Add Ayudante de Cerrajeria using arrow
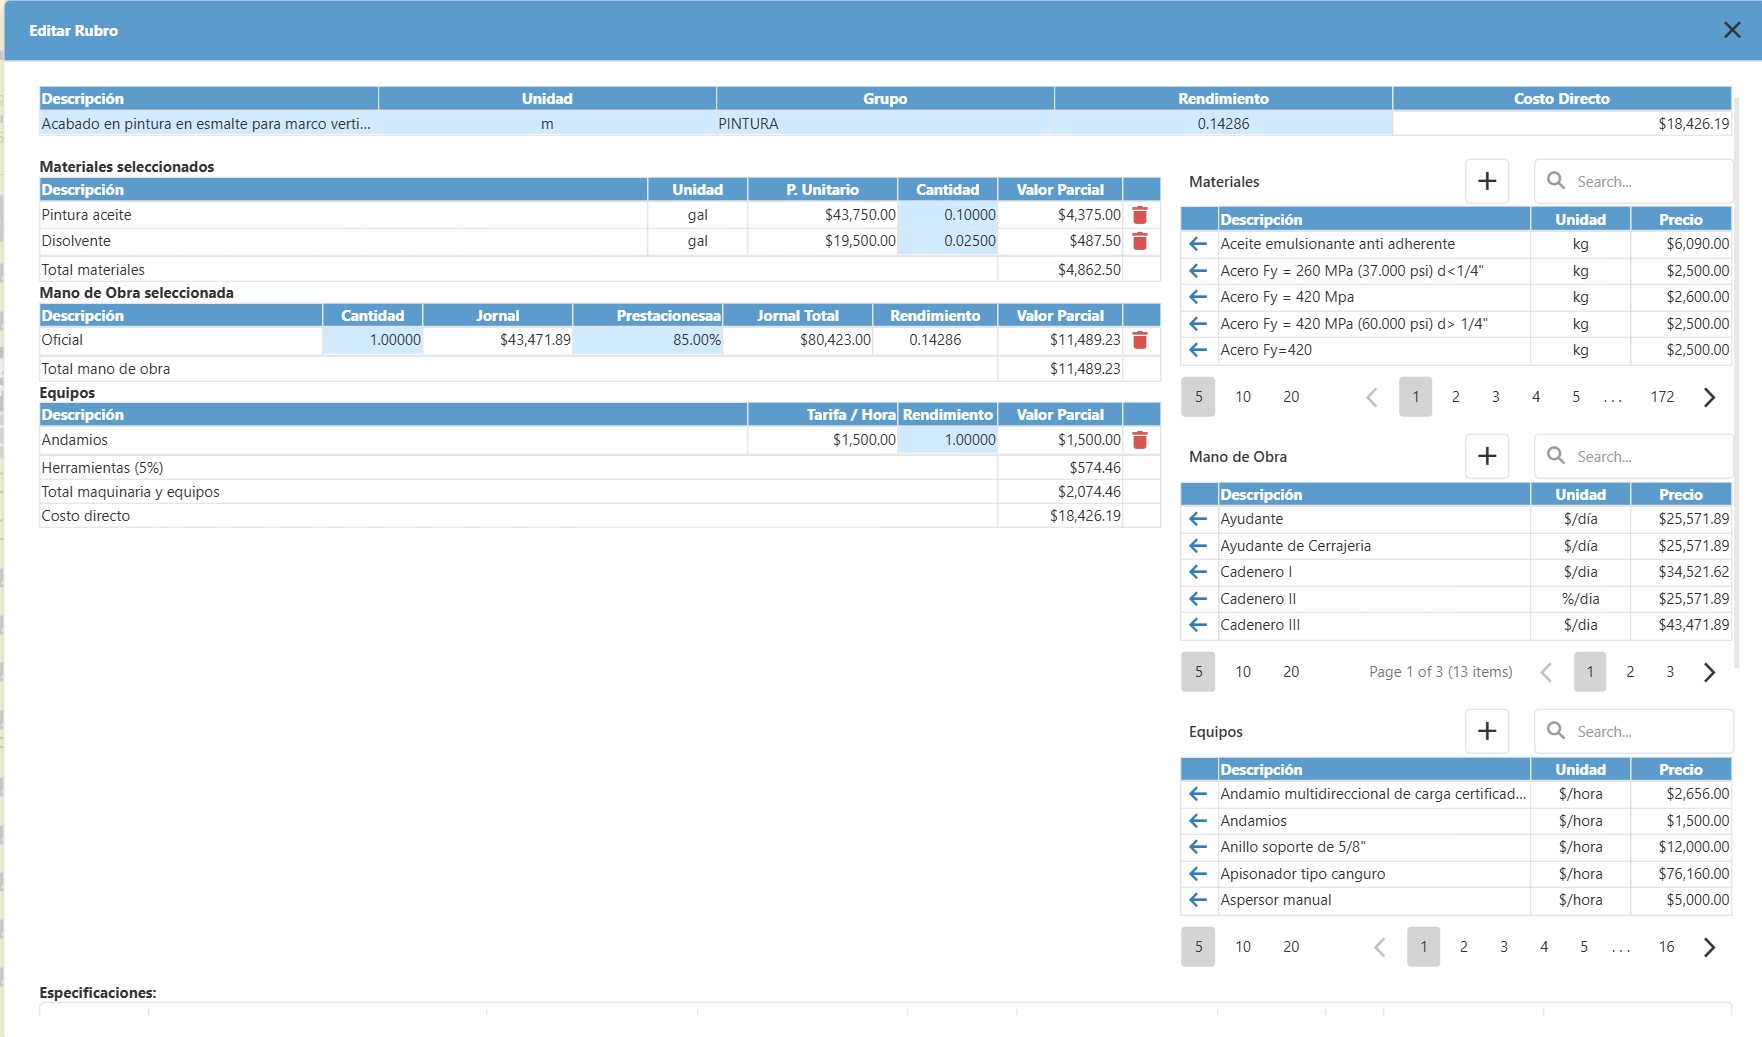 [1198, 546]
